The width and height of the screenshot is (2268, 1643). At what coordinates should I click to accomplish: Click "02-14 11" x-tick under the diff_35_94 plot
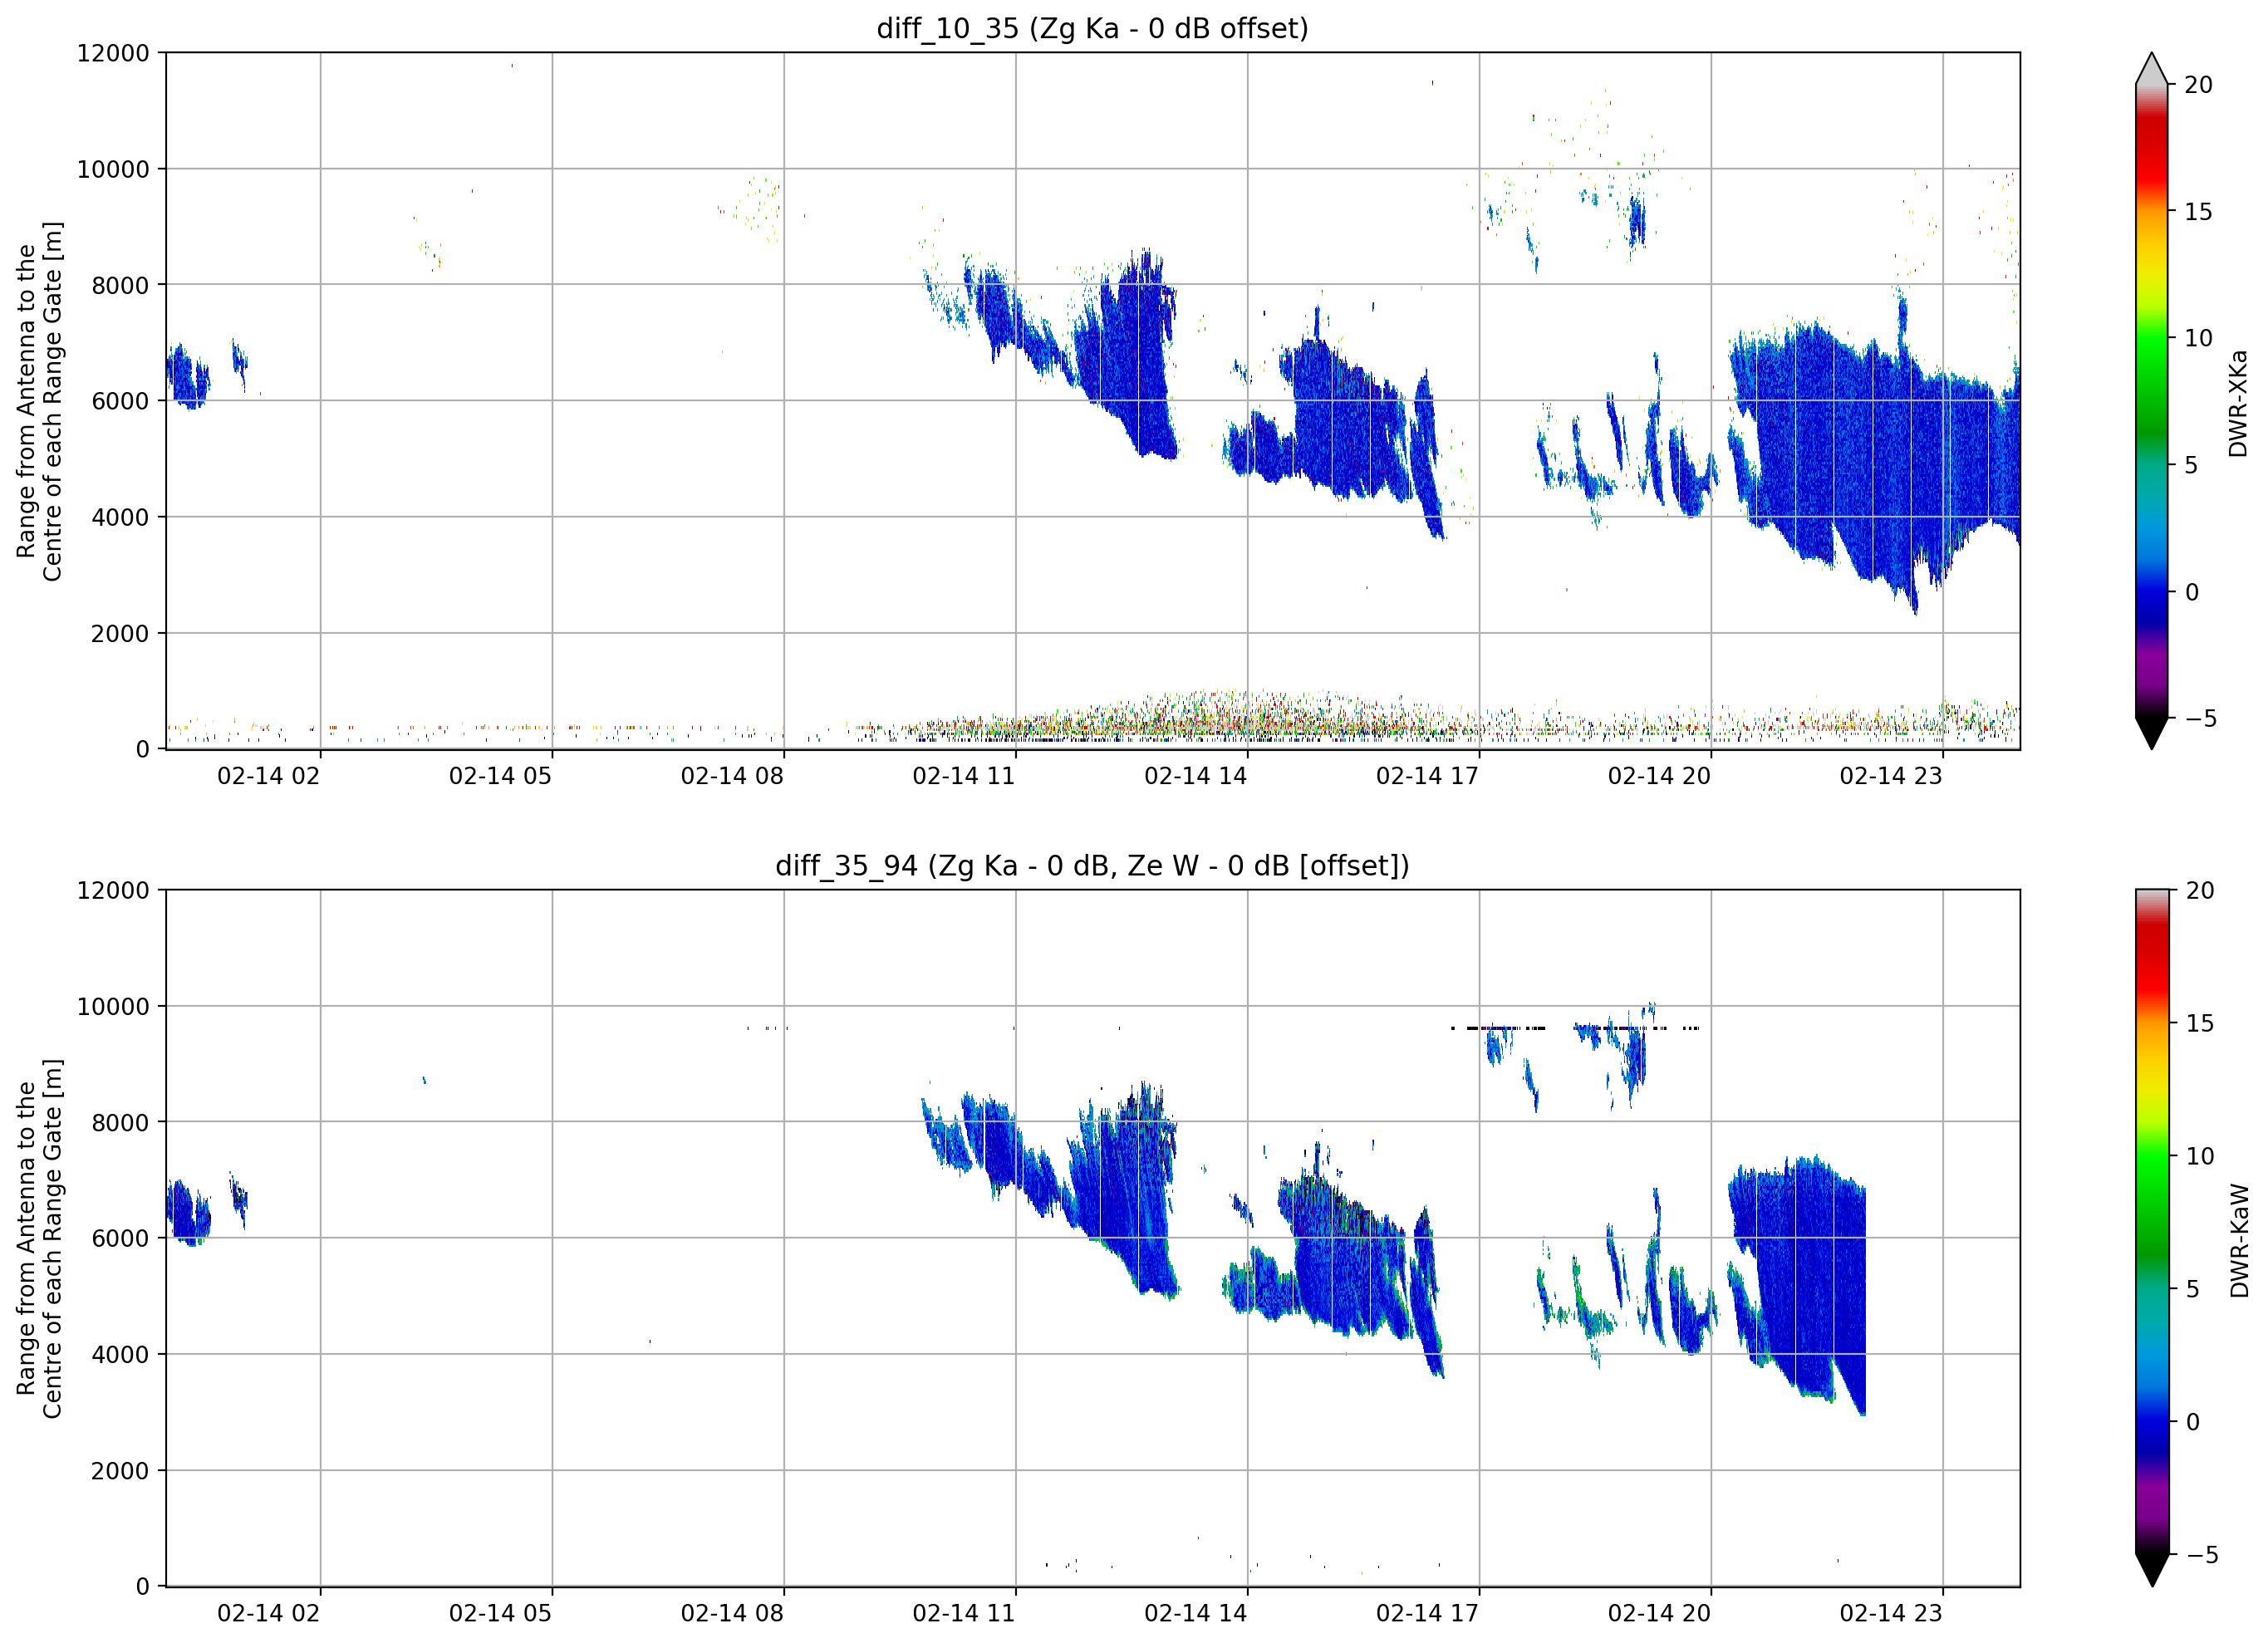964,1613
